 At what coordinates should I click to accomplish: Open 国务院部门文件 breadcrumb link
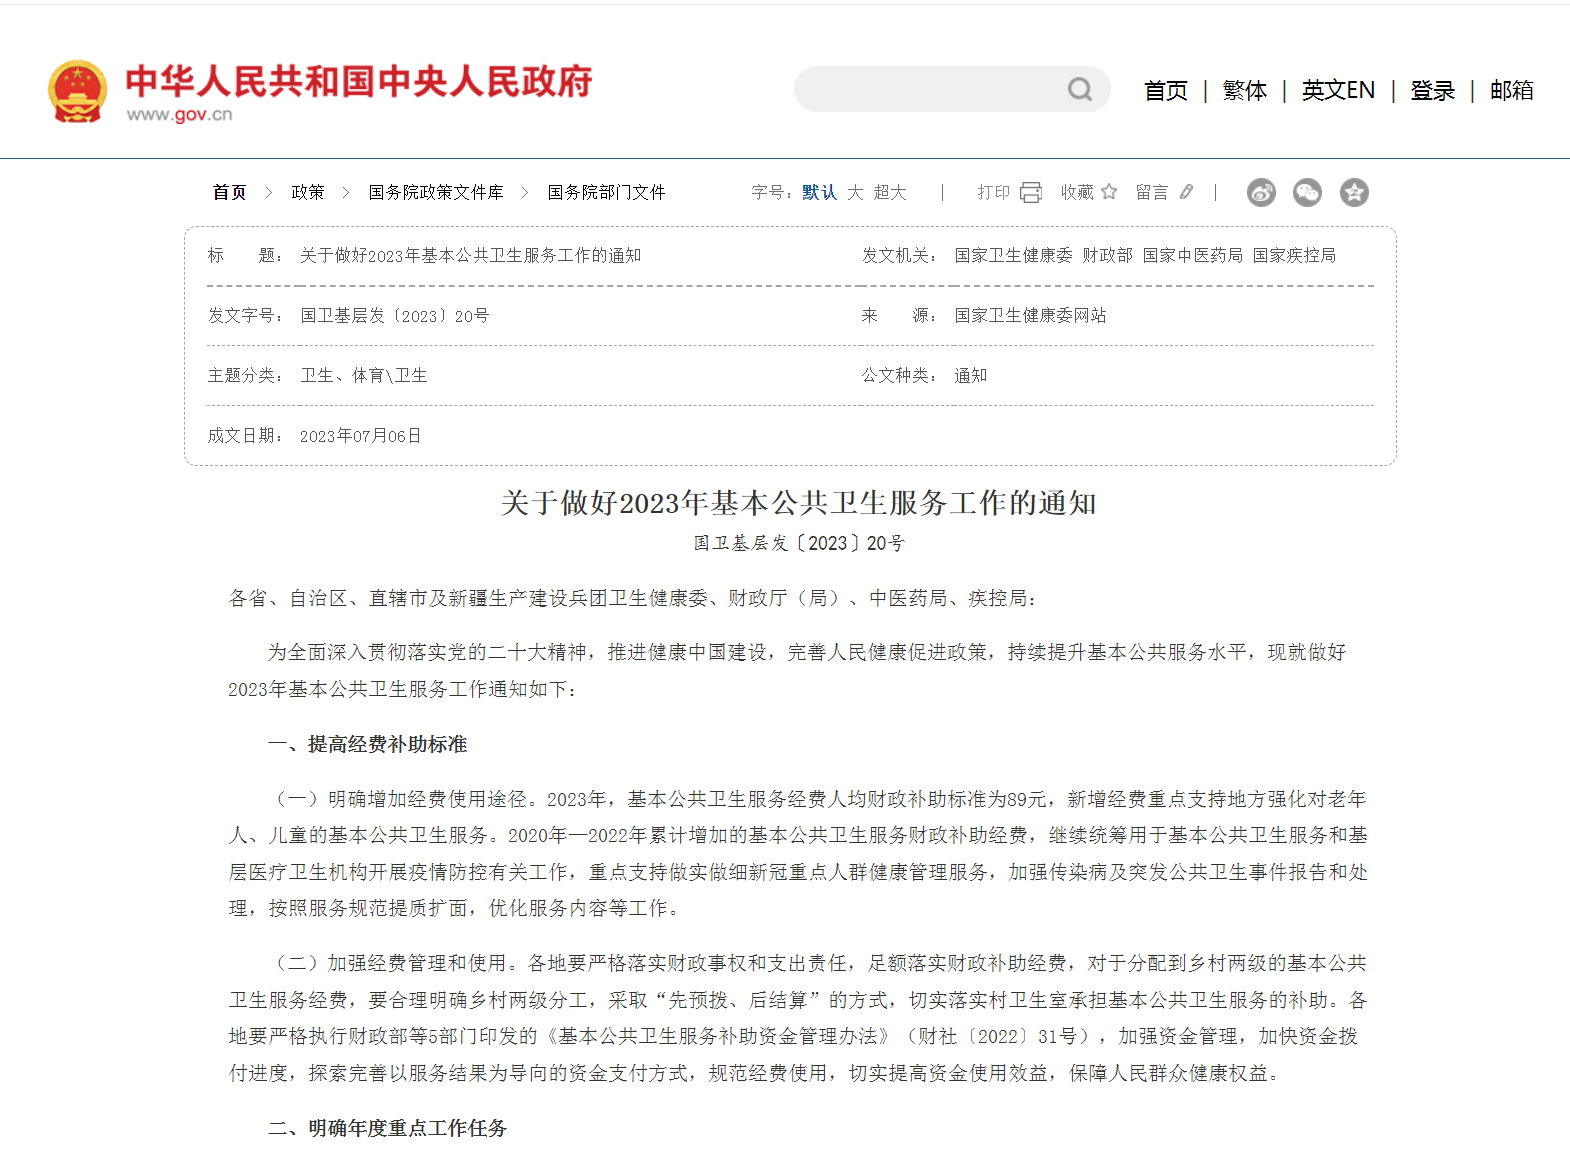point(606,192)
